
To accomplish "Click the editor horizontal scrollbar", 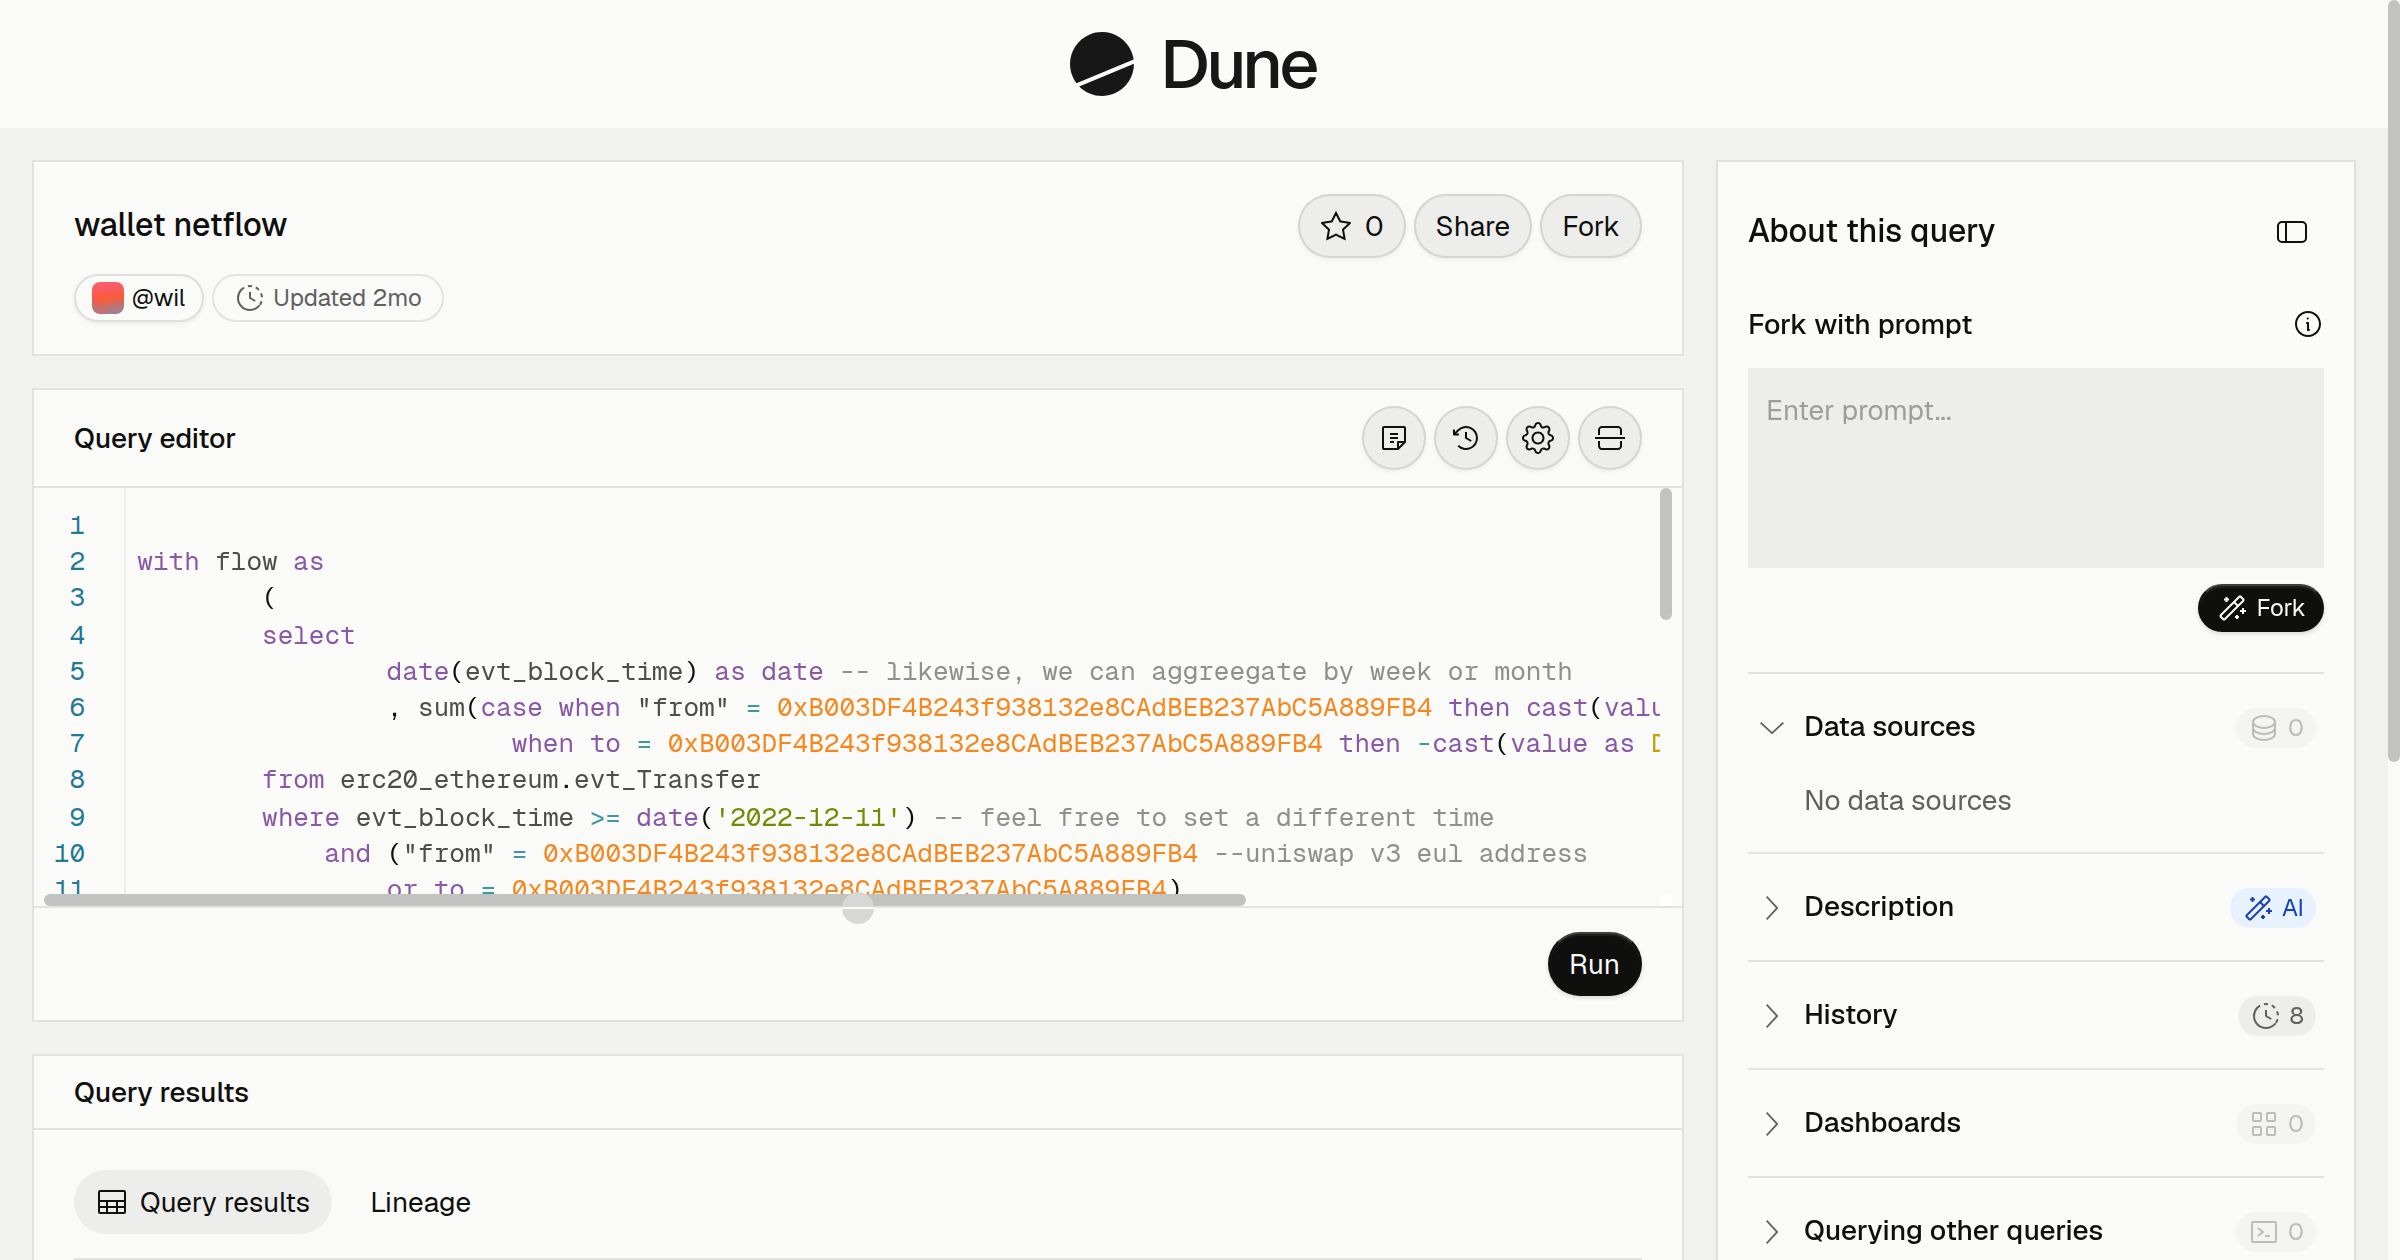I will (x=645, y=900).
